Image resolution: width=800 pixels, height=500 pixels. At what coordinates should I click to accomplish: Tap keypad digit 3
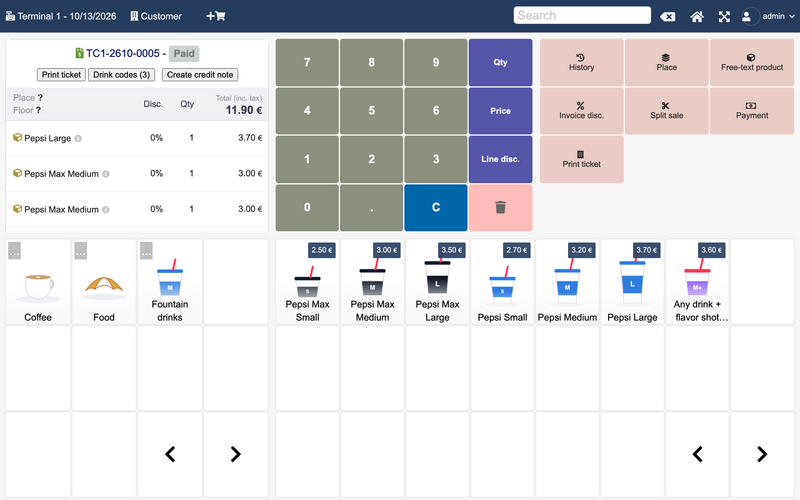tap(436, 159)
